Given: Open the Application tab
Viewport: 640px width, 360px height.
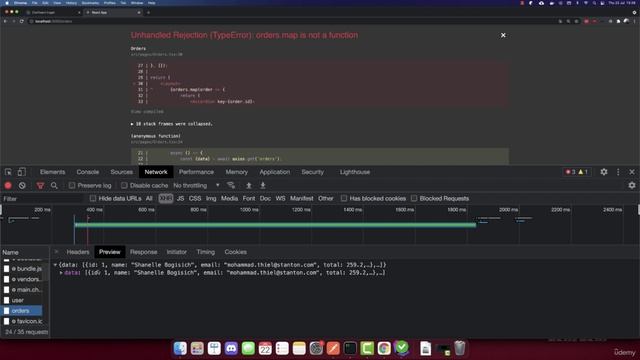Looking at the screenshot, I should tap(275, 172).
